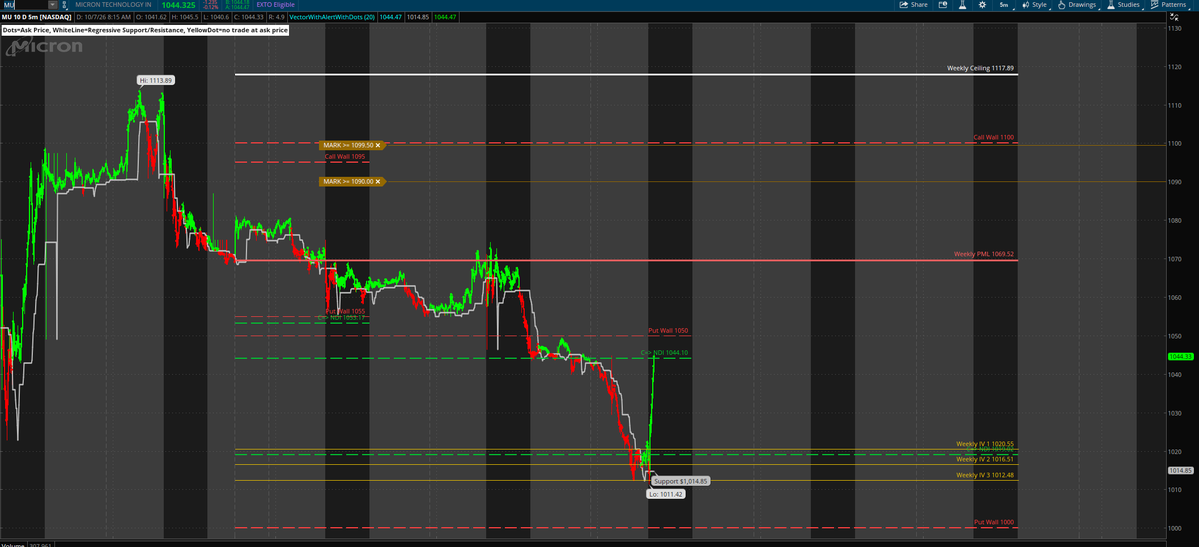1199x547 pixels.
Task: Click the C: 1044.33 close value
Action: [x=249, y=17]
